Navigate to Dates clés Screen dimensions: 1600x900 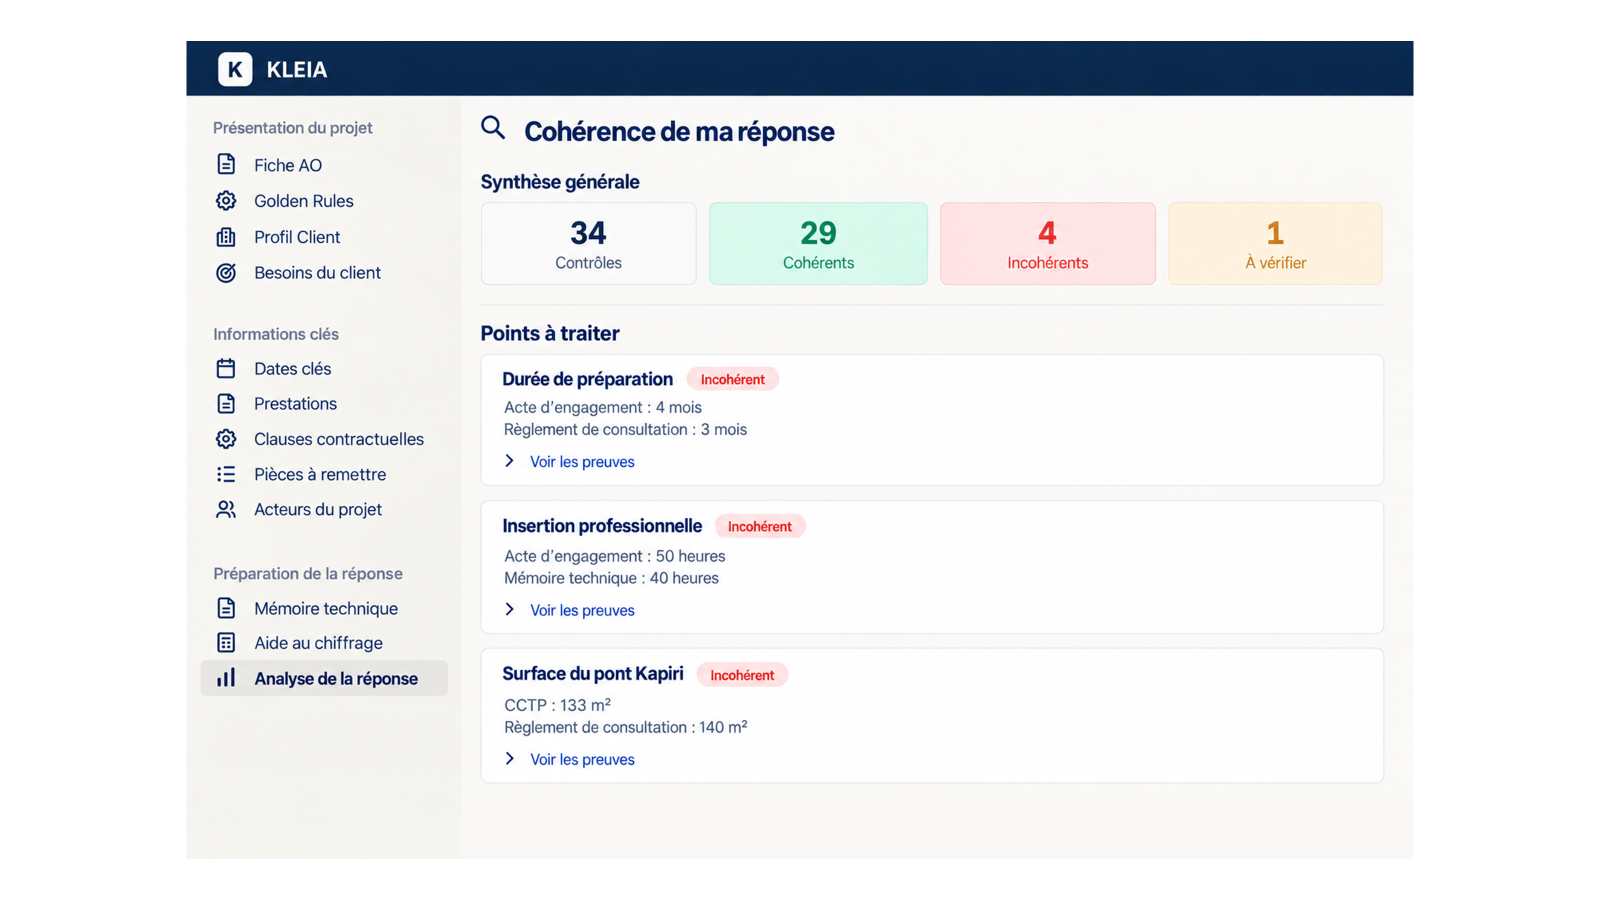(x=292, y=369)
